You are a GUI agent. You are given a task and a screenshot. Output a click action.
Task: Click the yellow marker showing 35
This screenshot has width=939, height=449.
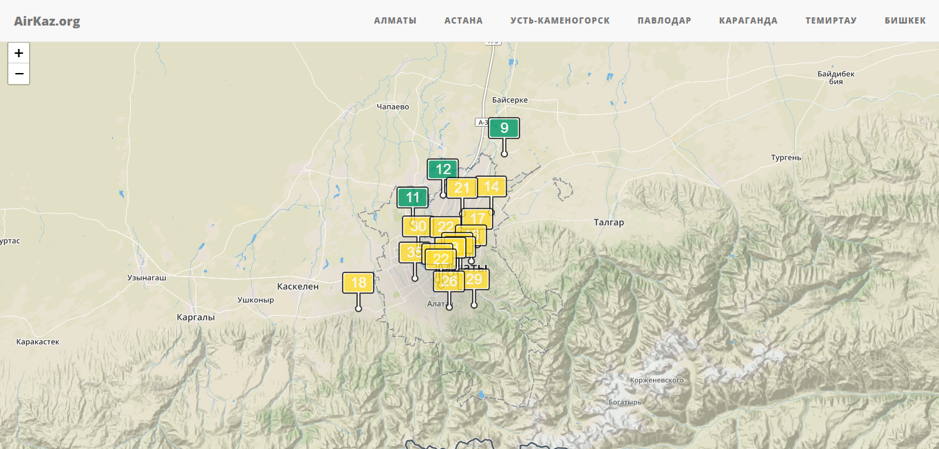(x=410, y=252)
